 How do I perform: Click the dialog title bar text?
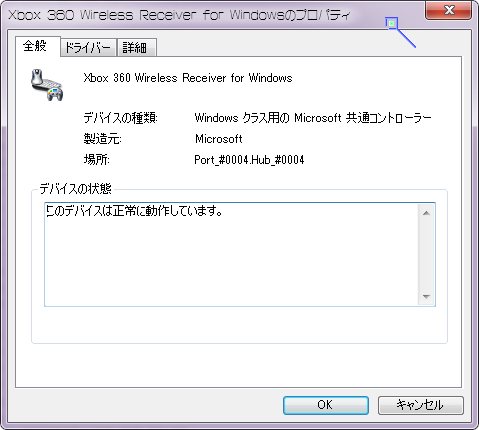(x=179, y=15)
